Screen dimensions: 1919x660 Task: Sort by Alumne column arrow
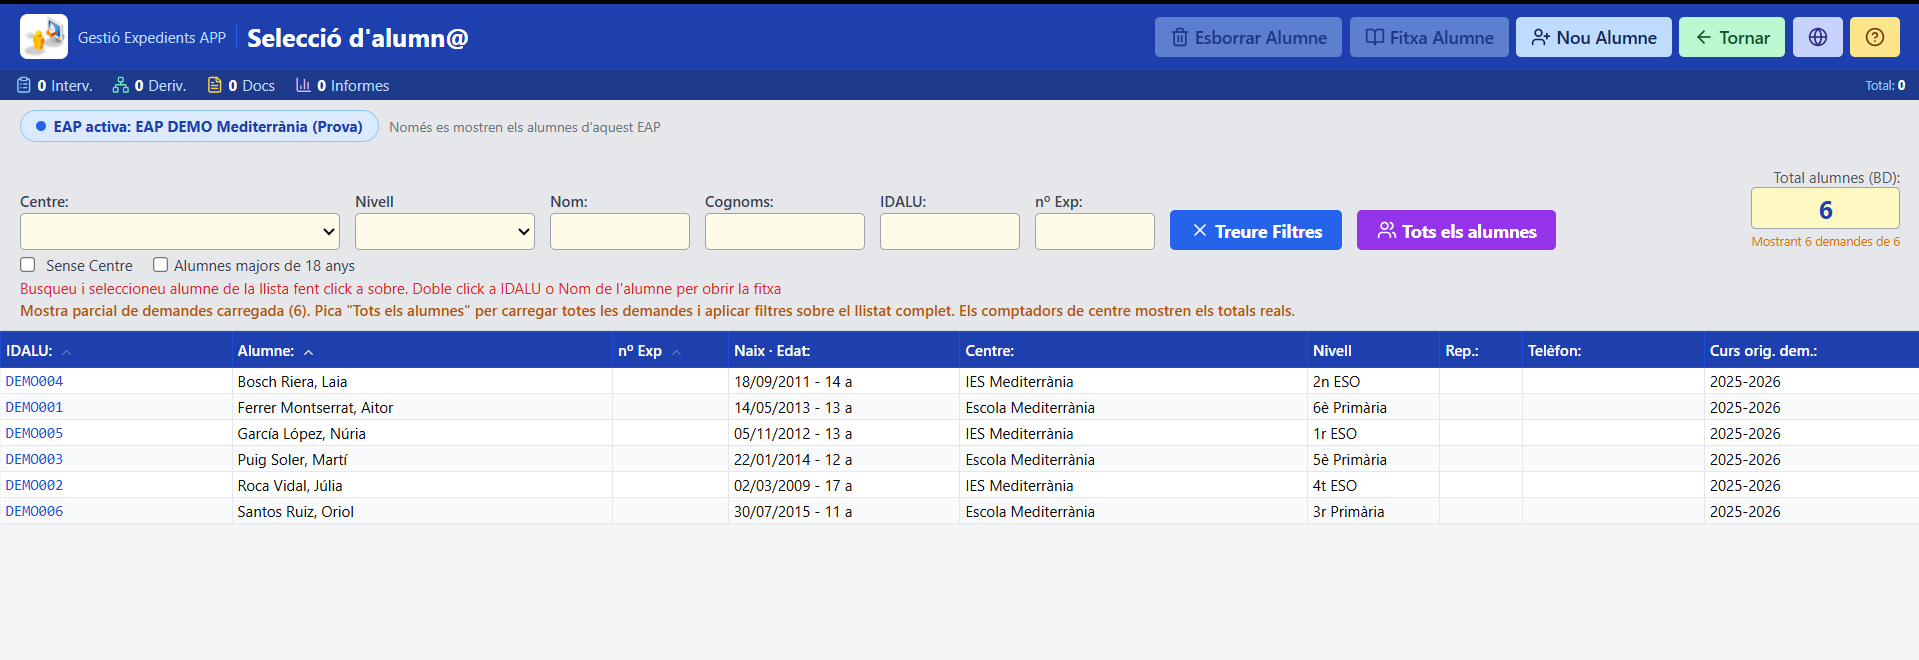pos(309,352)
